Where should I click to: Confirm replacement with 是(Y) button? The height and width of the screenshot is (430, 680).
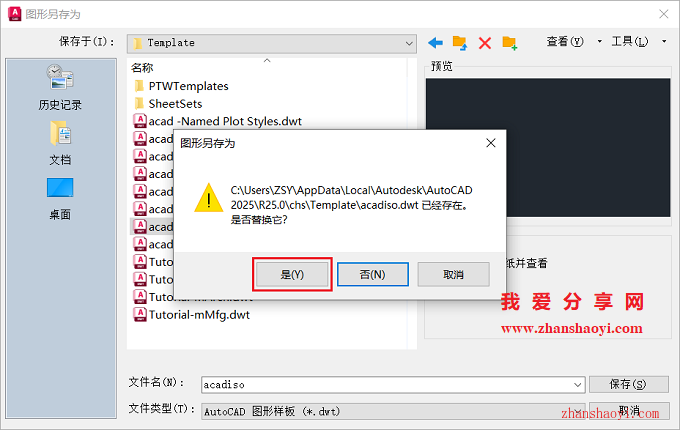292,274
